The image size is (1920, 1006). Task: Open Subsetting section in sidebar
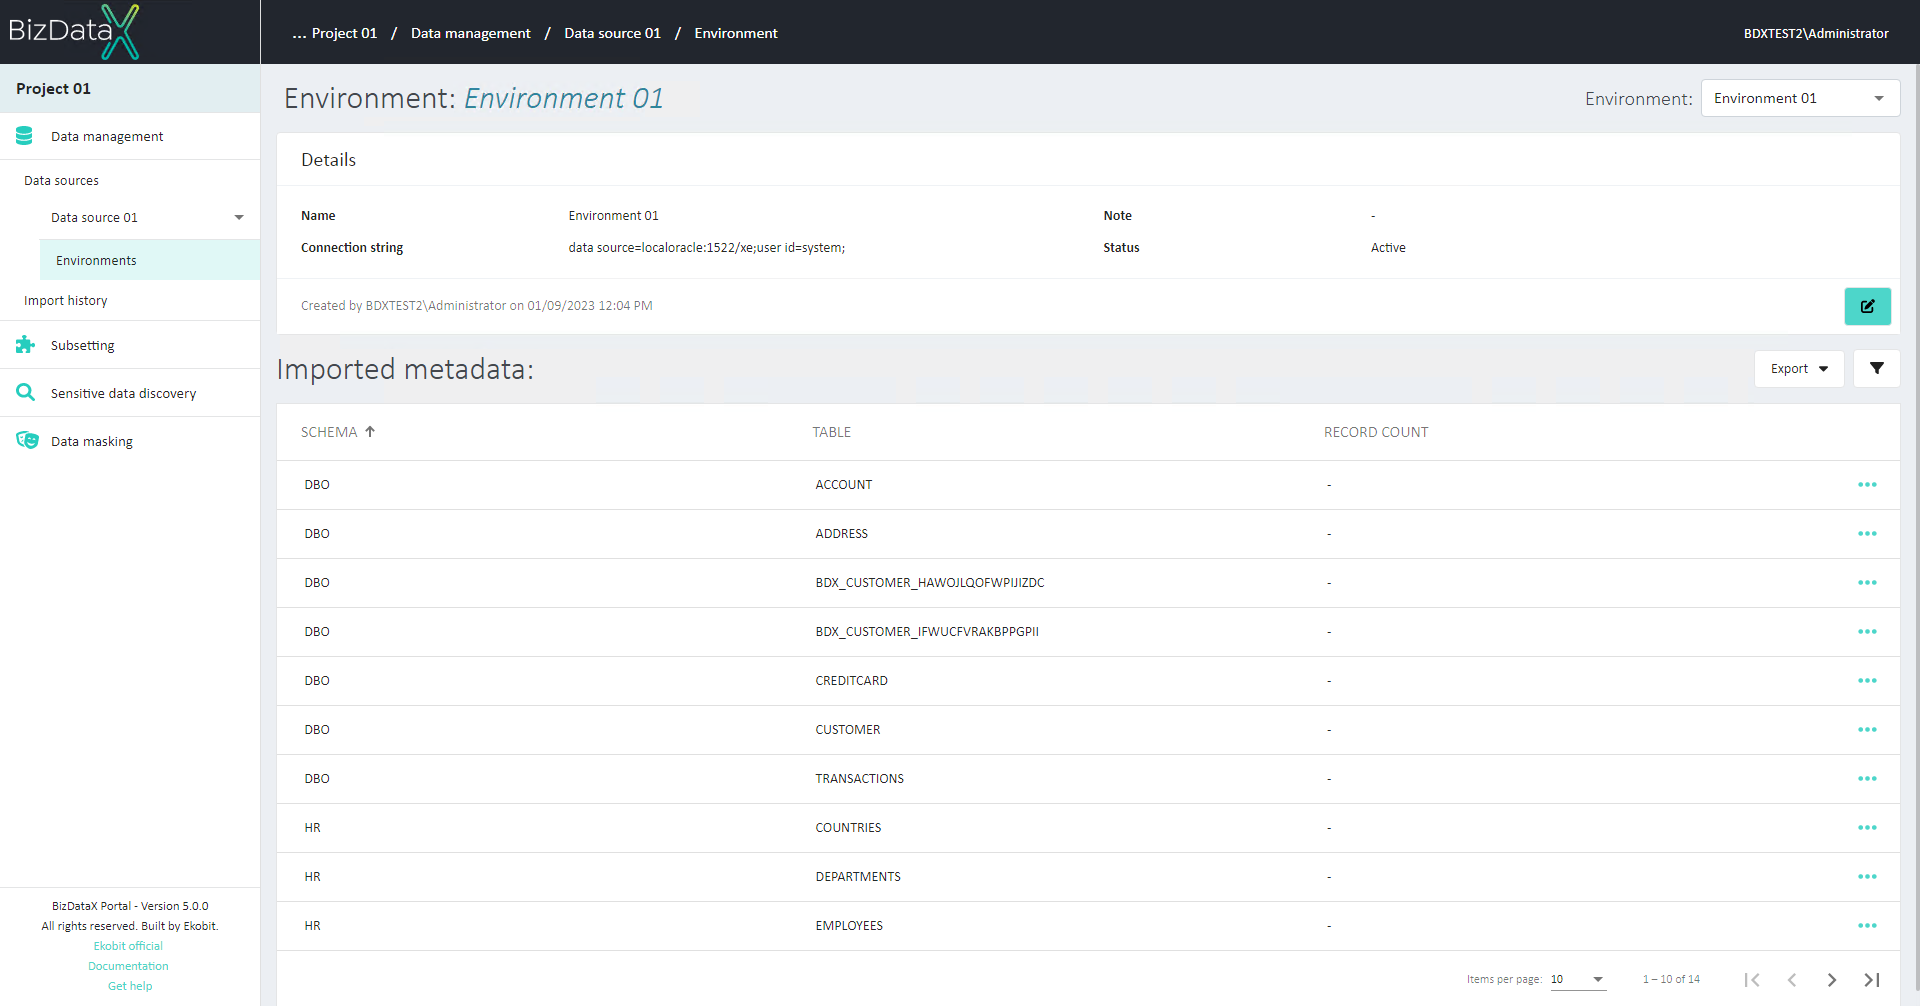point(130,345)
